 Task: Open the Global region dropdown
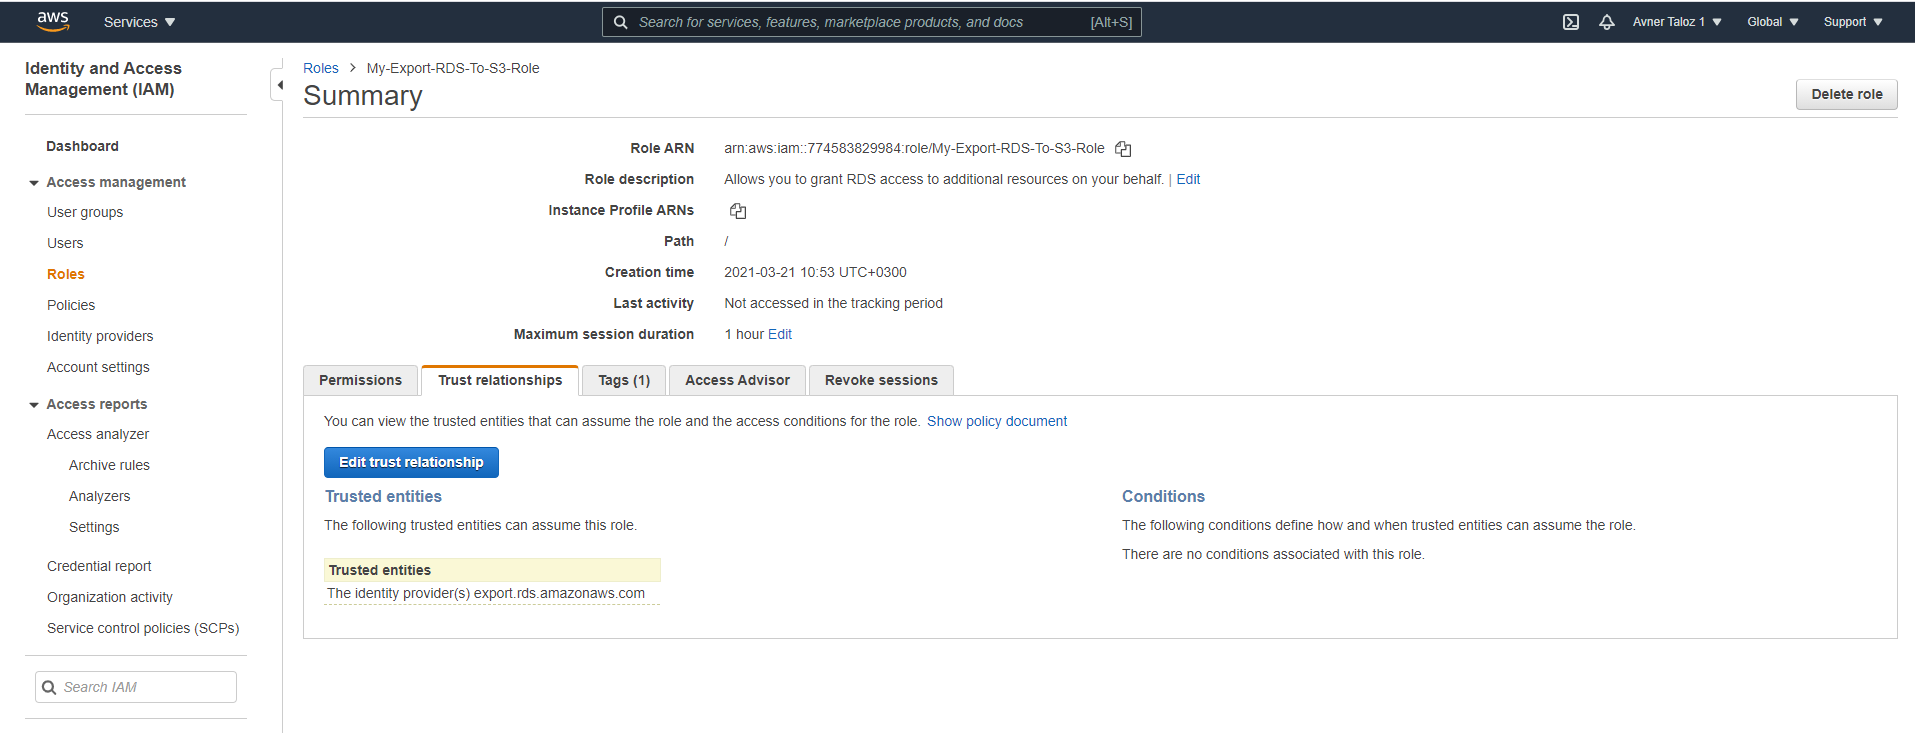tap(1772, 22)
